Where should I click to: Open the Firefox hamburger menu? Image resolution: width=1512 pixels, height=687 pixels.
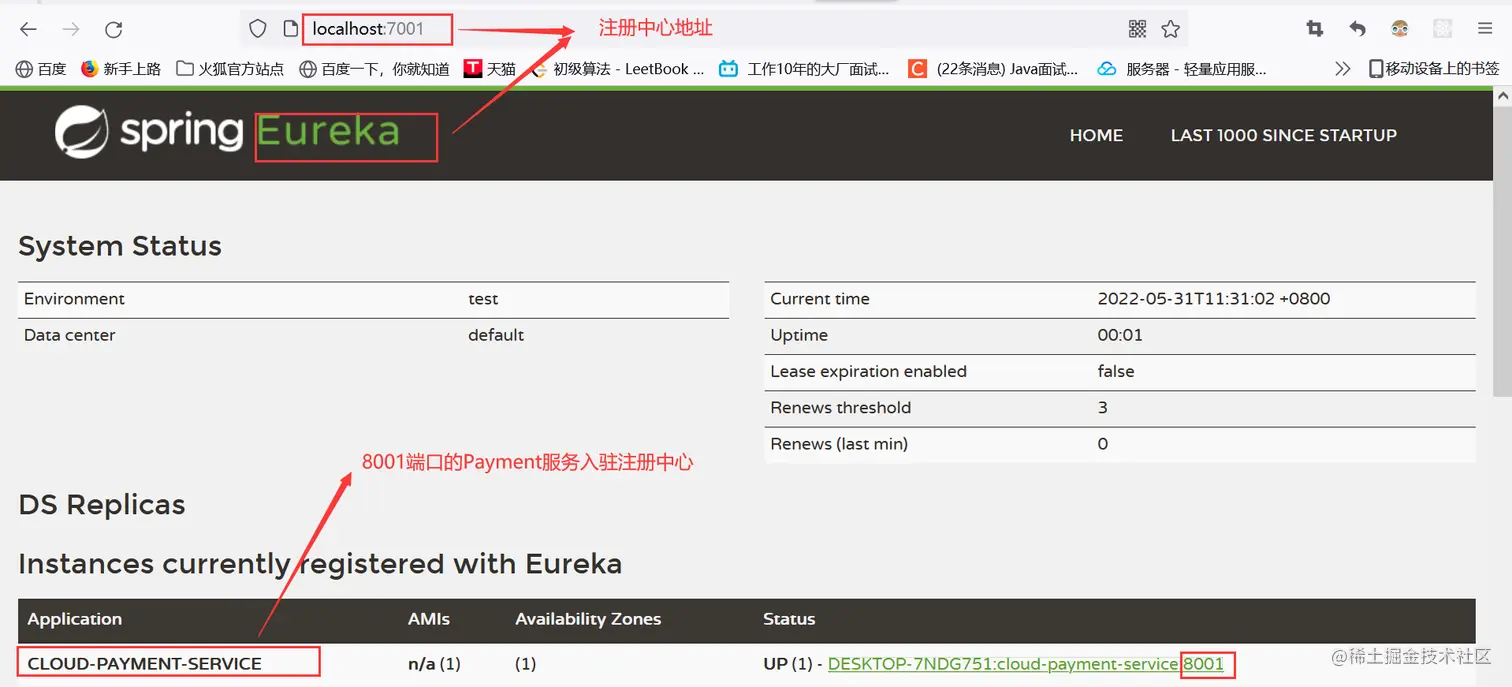coord(1485,29)
